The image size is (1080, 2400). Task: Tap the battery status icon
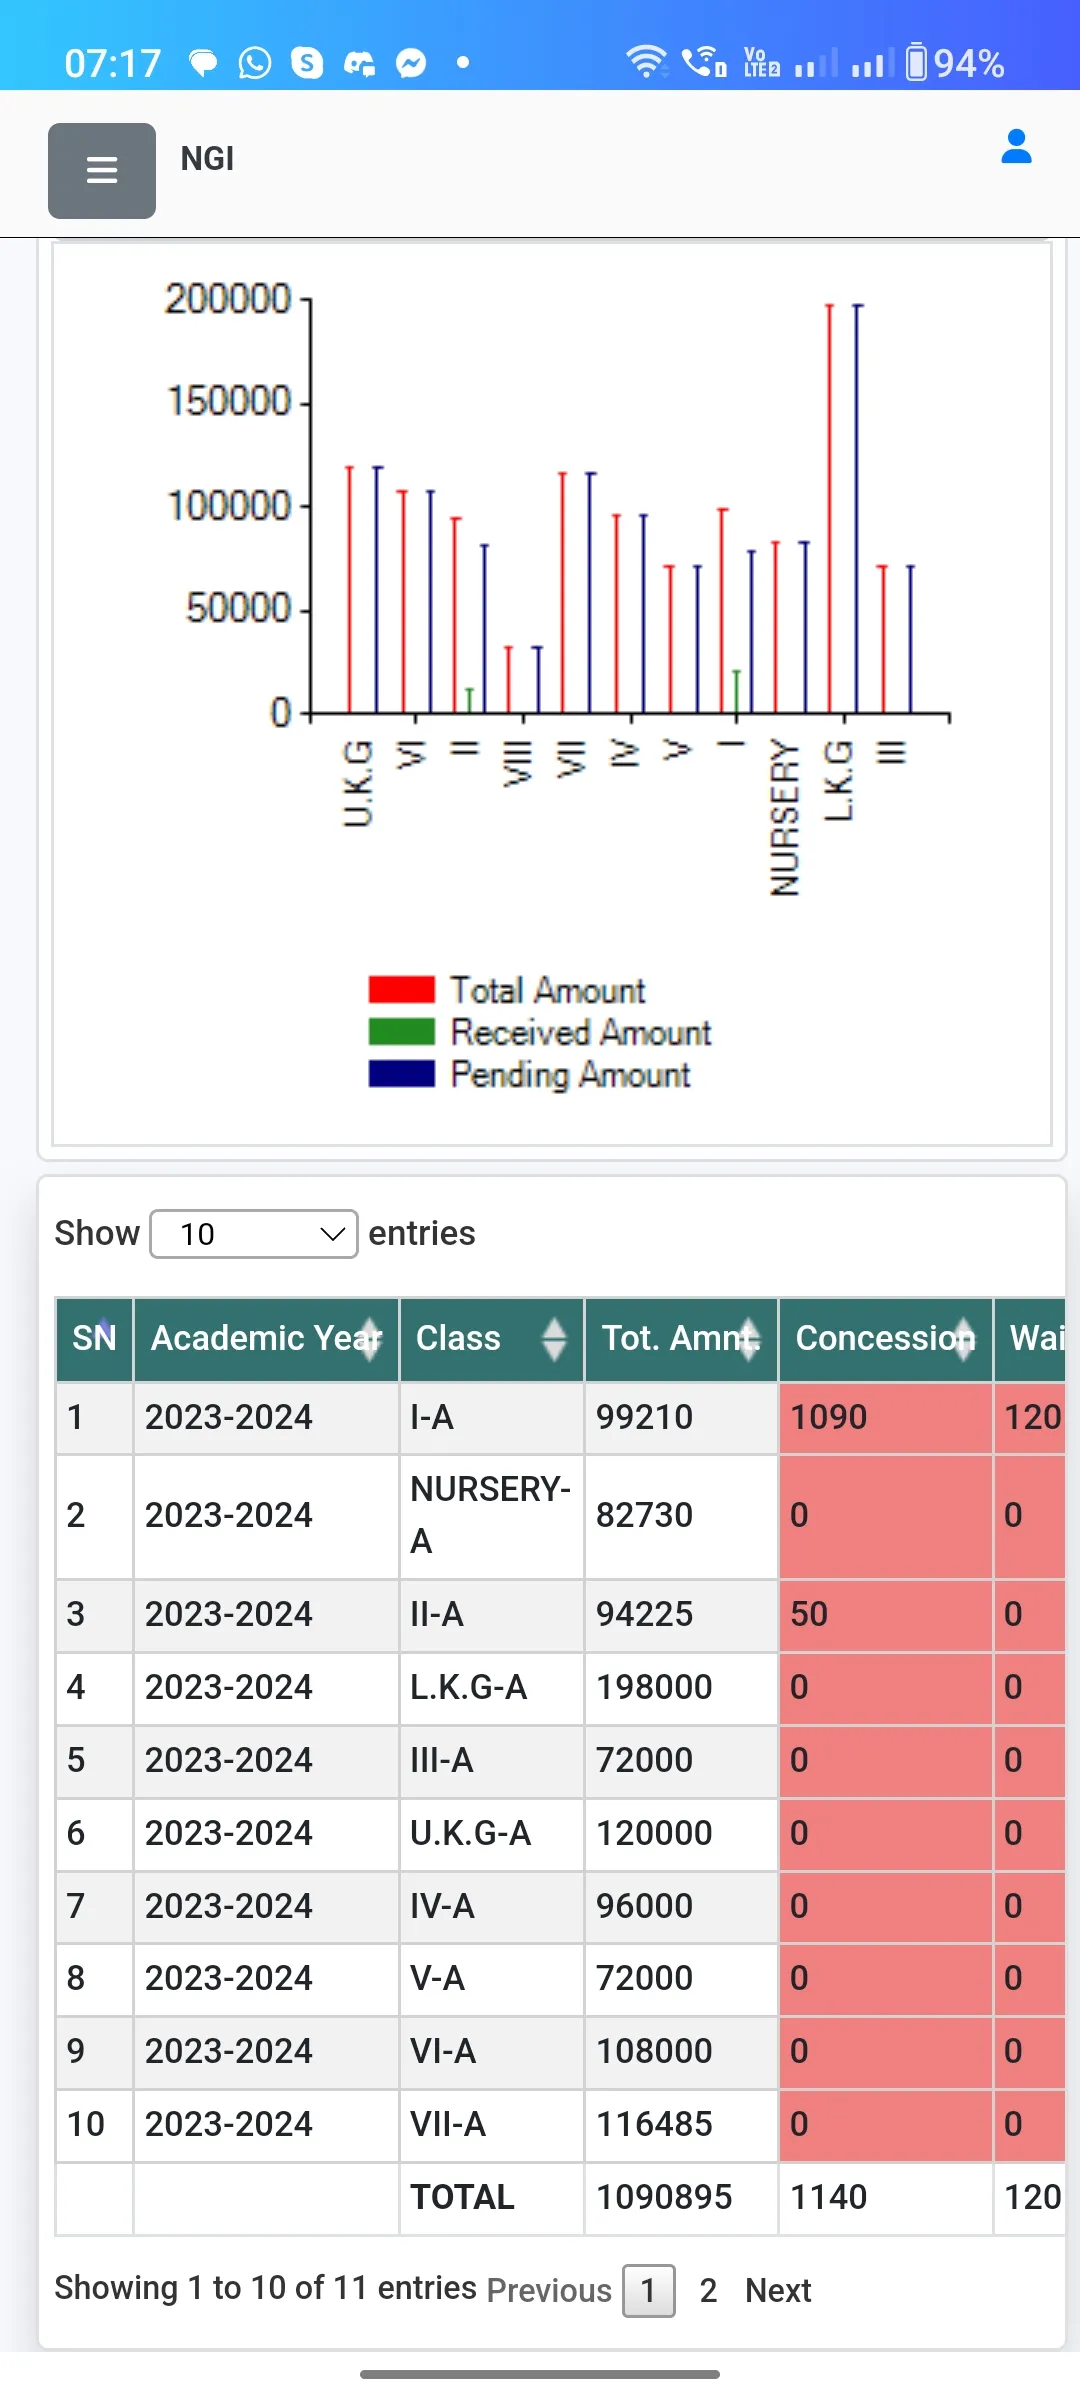[x=916, y=62]
